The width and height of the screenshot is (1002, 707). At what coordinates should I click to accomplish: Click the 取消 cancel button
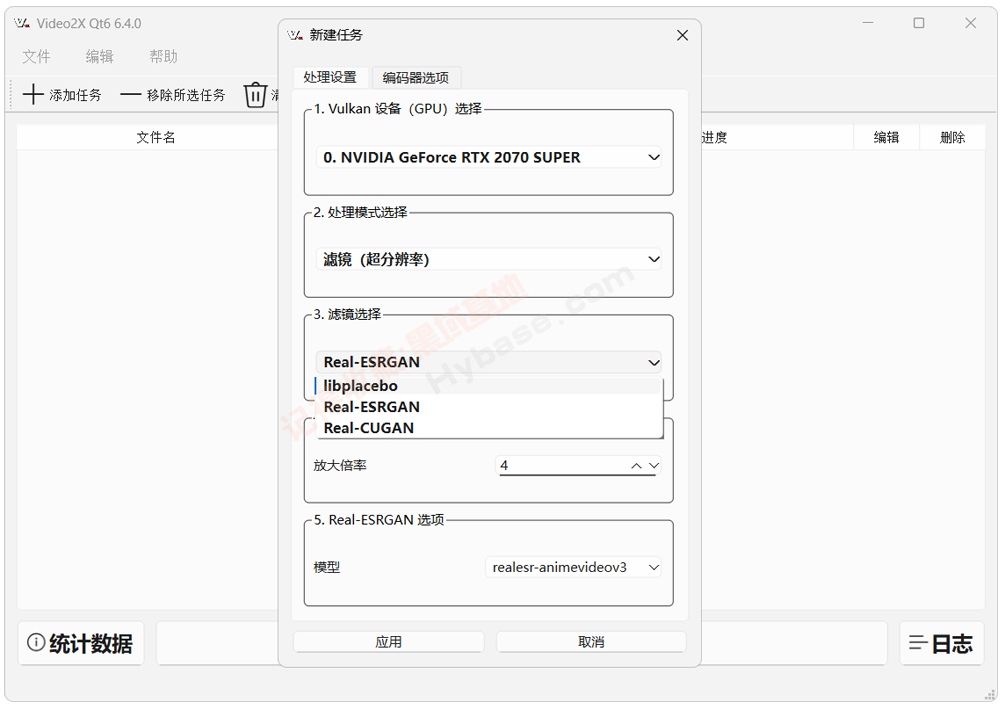point(591,642)
